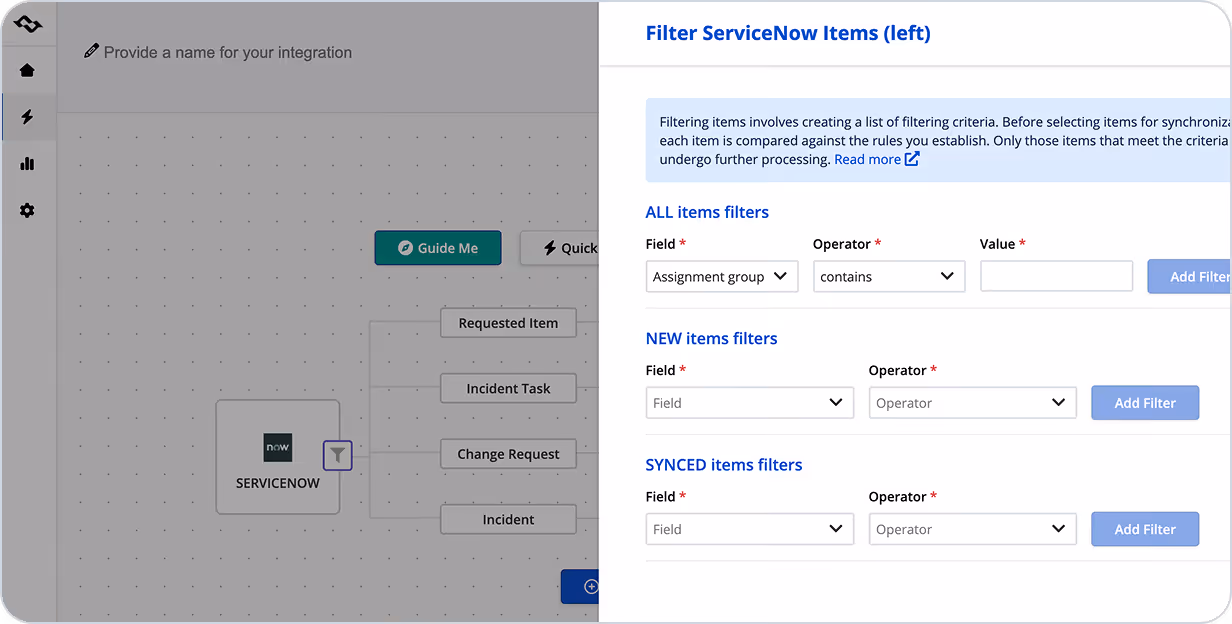Image resolution: width=1232 pixels, height=624 pixels.
Task: Select the lightning integrations icon in sidebar
Action: click(28, 116)
